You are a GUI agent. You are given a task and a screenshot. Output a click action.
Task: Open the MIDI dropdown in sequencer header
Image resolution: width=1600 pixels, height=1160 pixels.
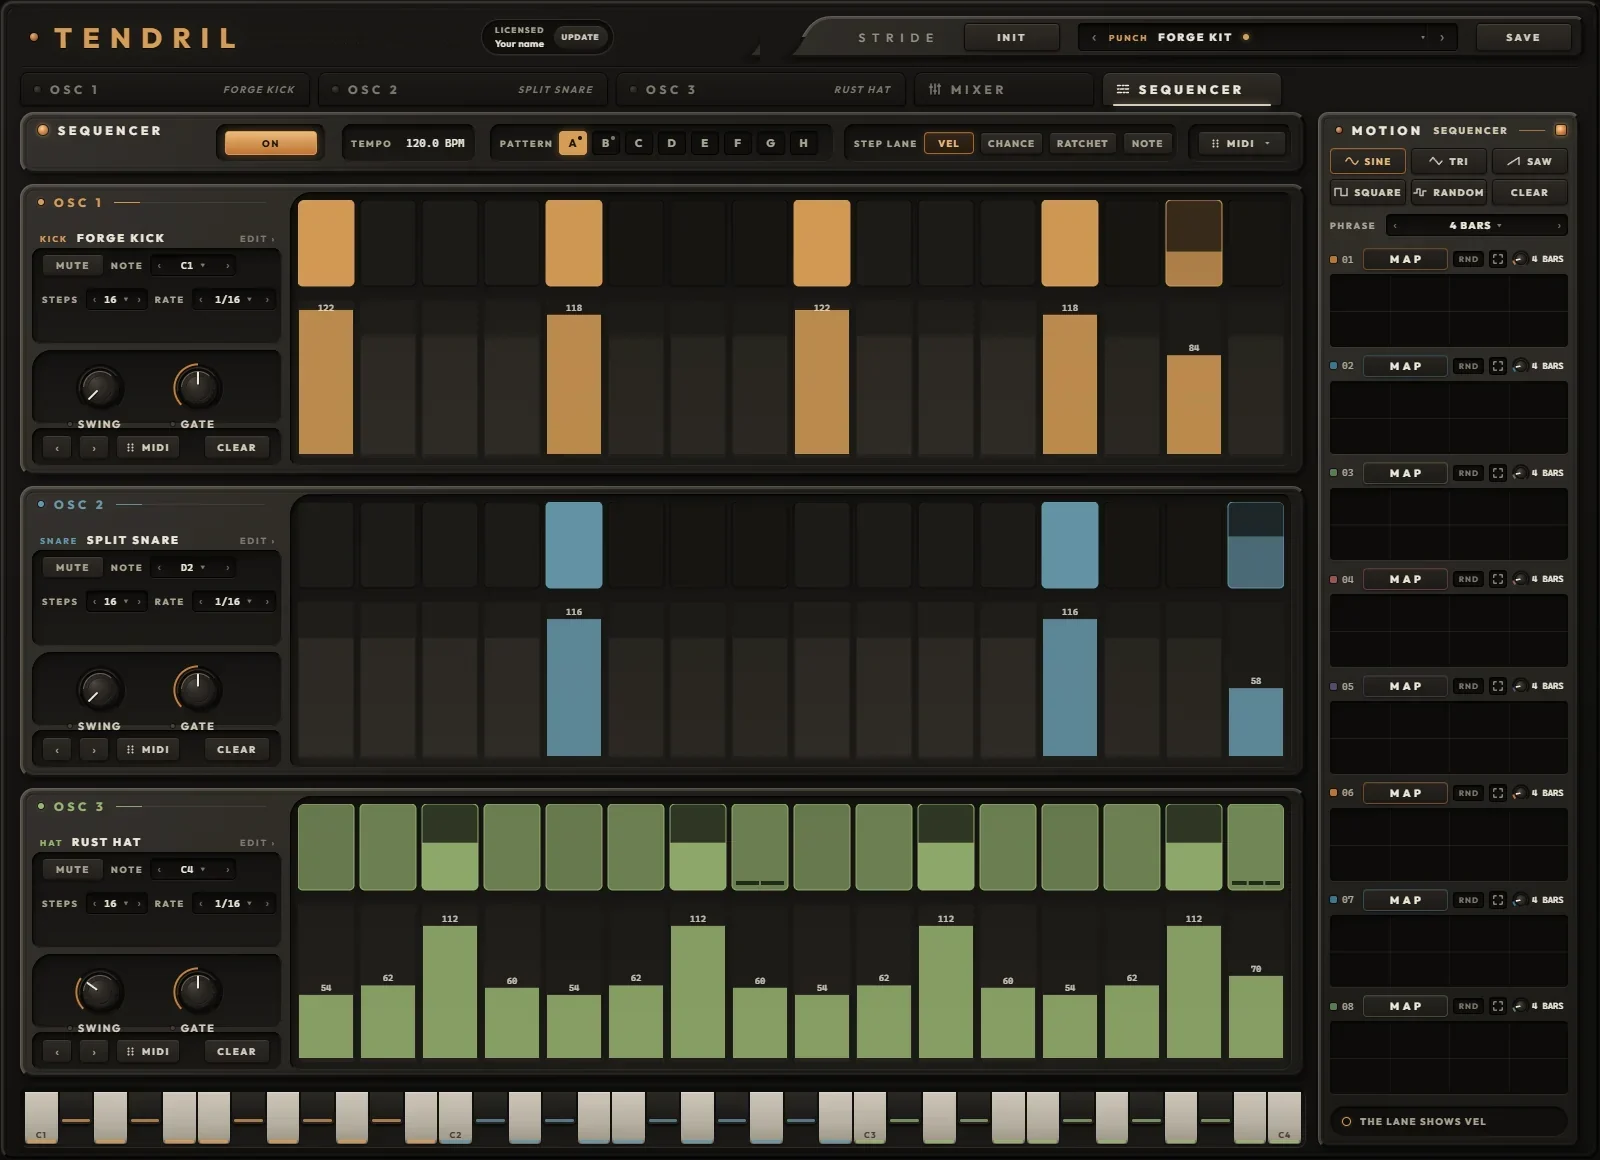tap(1241, 143)
